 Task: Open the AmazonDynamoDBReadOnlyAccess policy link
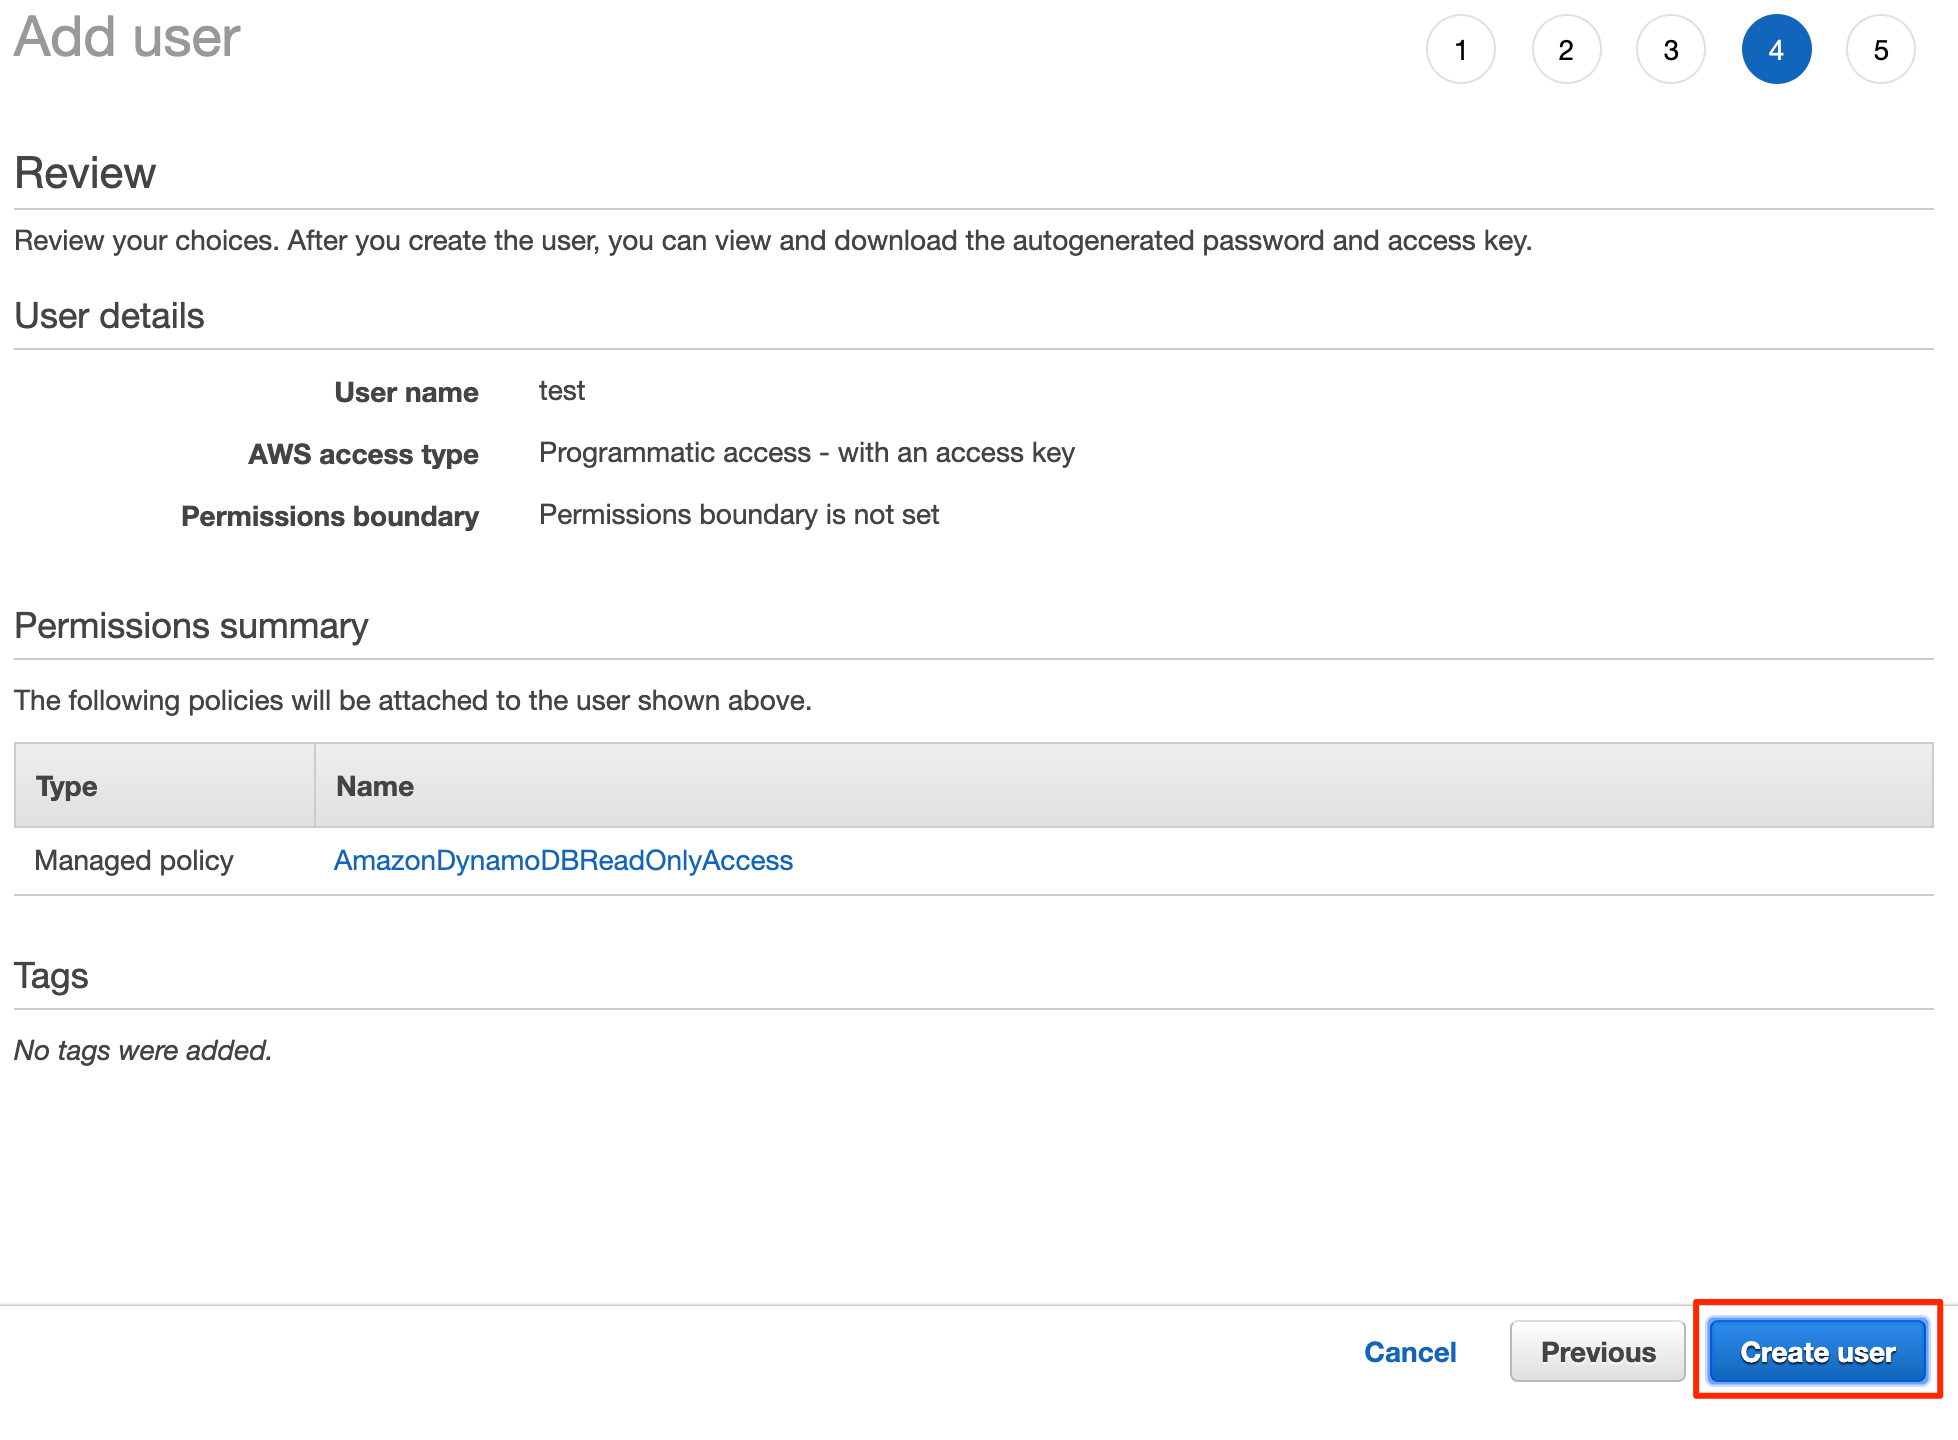(563, 860)
